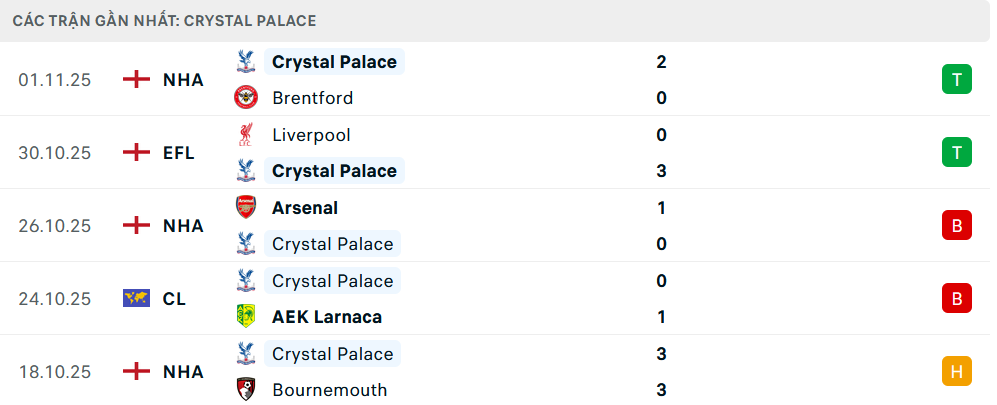
Task: Click the Arsenal club crest icon
Action: coord(245,208)
